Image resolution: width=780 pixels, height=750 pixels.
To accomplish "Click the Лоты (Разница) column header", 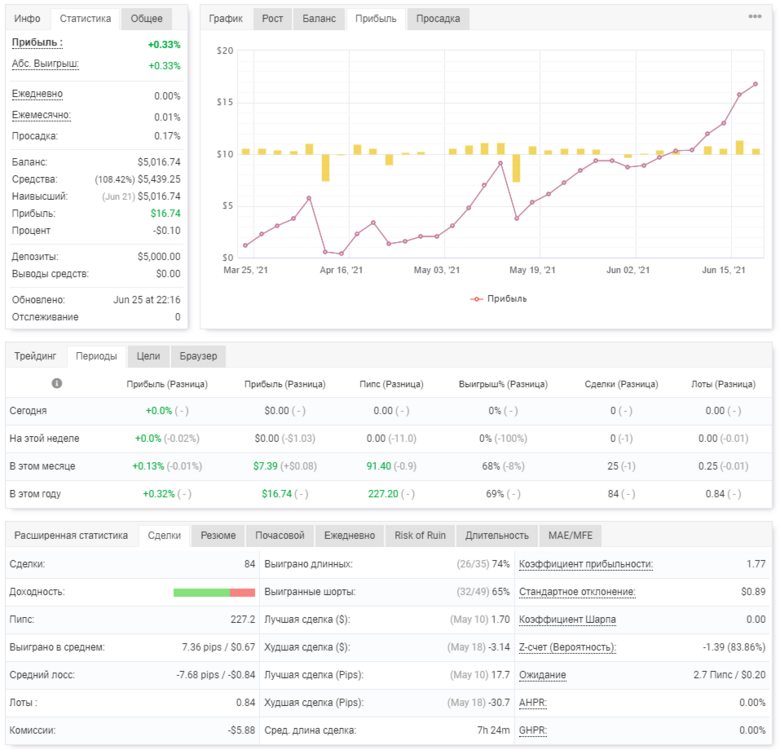I will tap(723, 384).
